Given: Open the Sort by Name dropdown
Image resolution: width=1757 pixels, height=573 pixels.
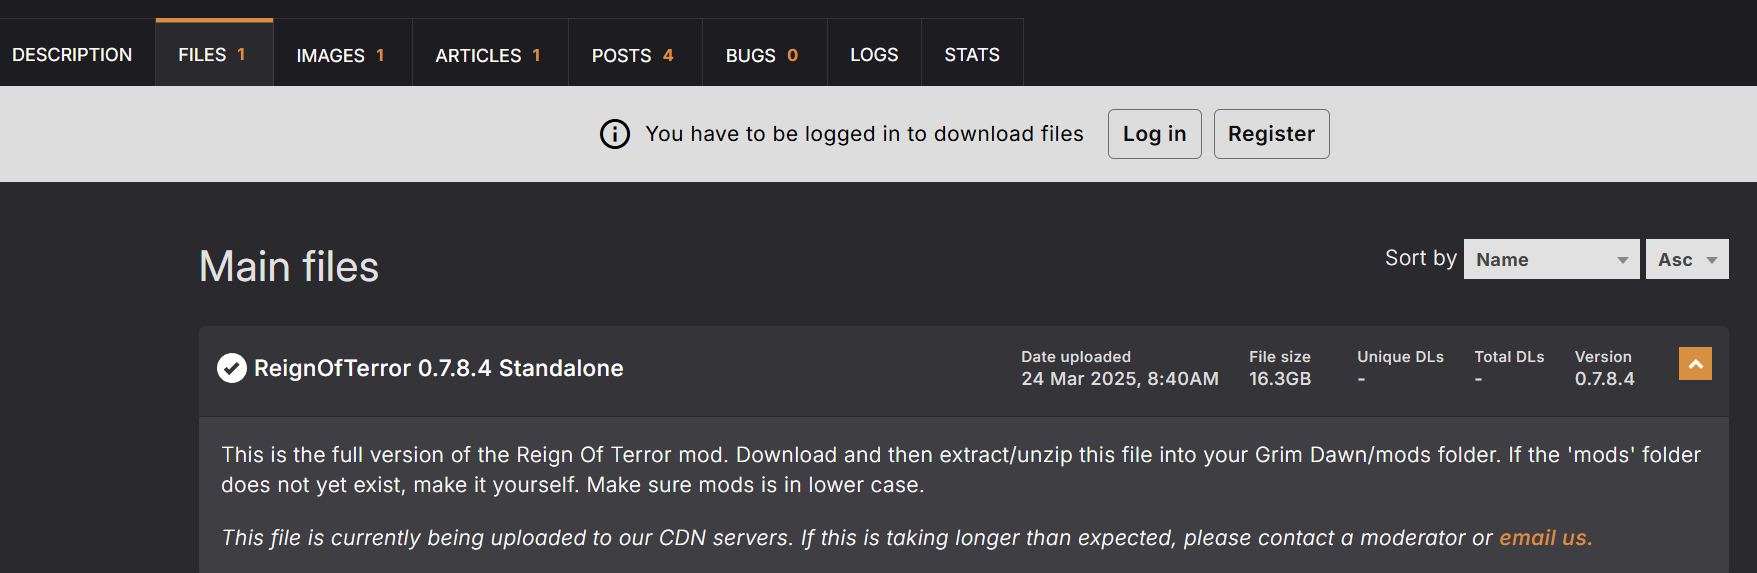Looking at the screenshot, I should point(1551,259).
